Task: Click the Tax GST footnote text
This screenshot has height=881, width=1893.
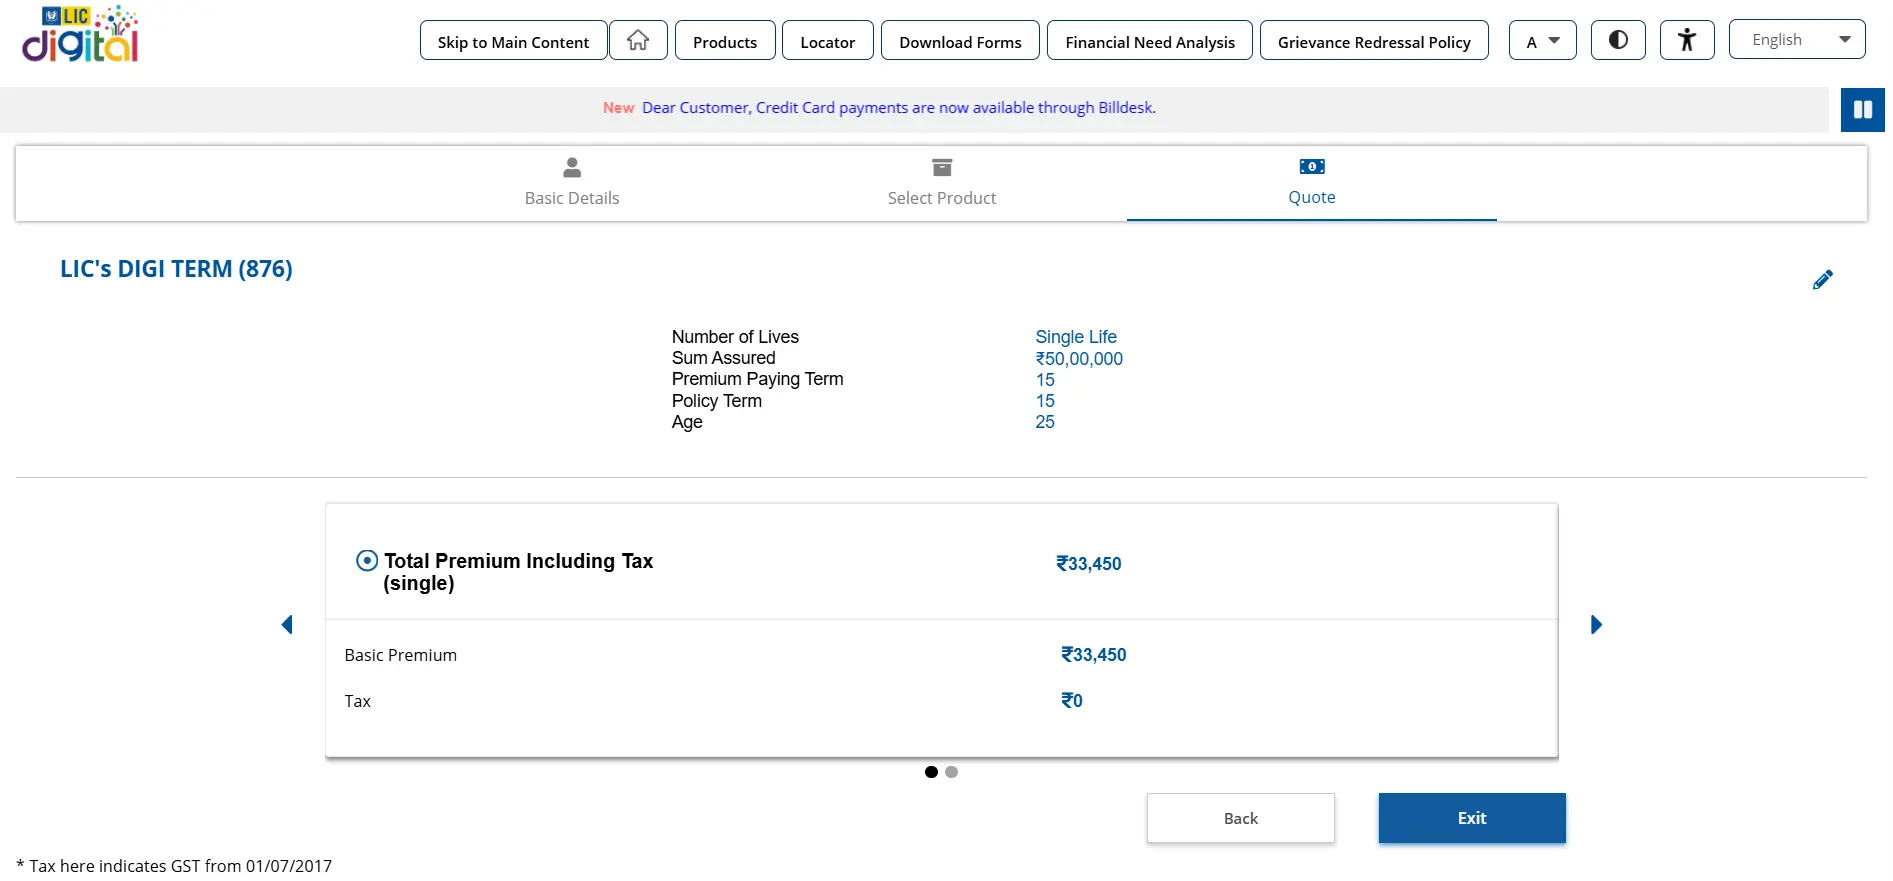Action: (x=174, y=866)
